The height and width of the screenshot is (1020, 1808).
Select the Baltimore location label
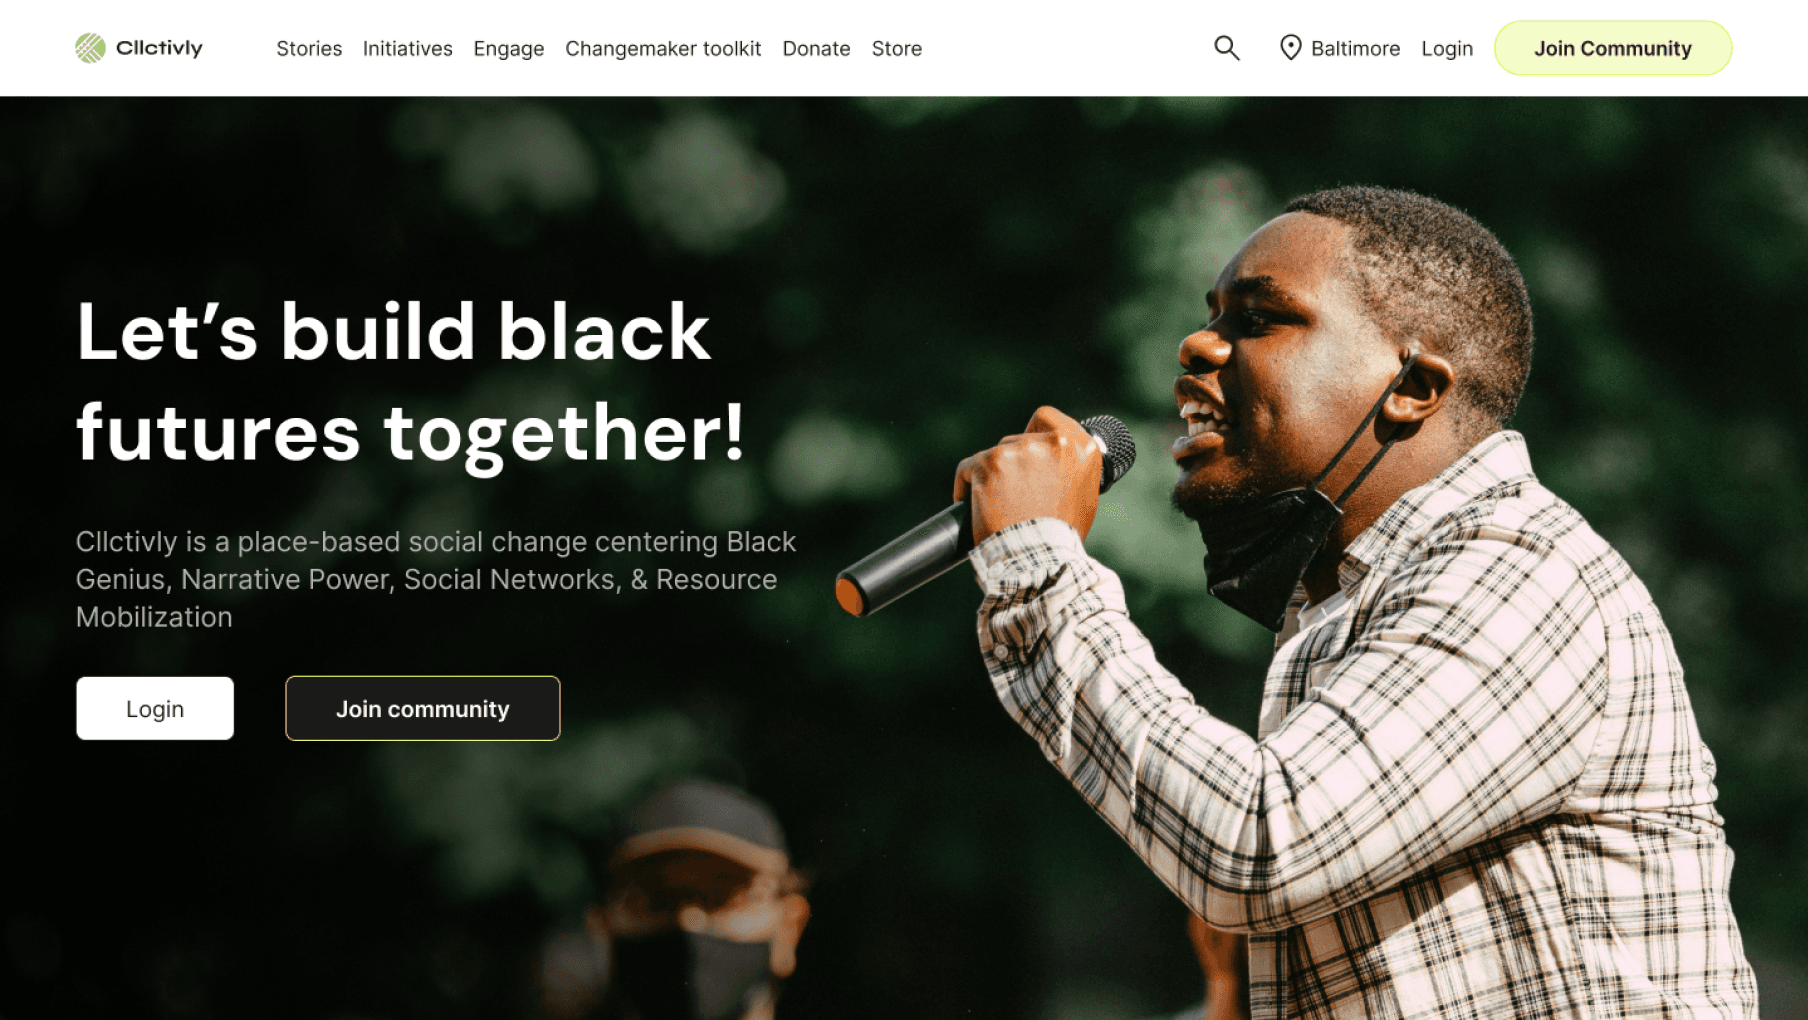coord(1355,48)
